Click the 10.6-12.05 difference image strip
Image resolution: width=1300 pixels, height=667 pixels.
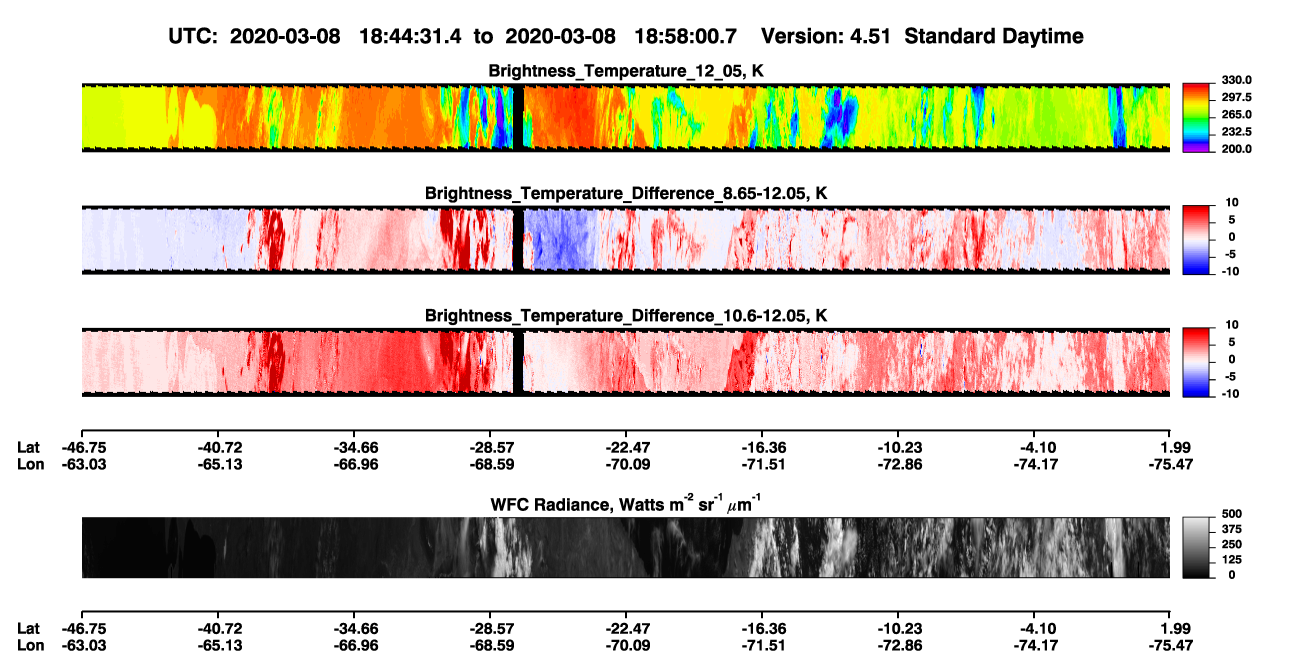point(625,362)
